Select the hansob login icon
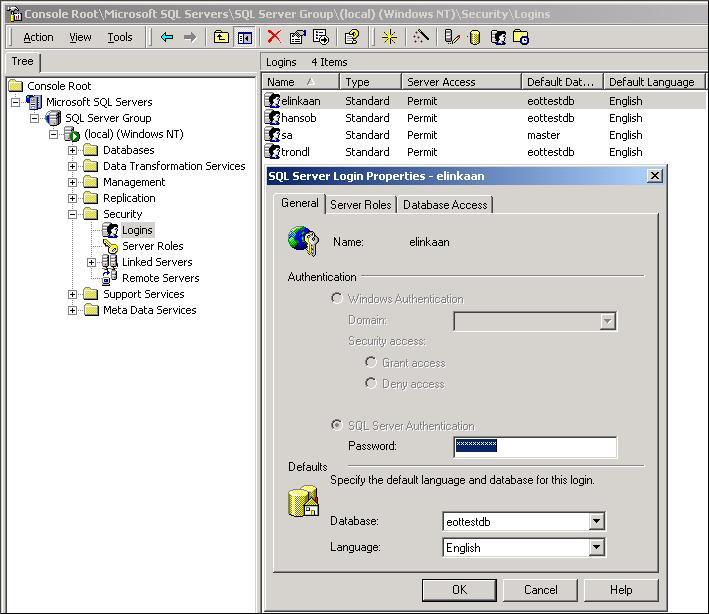Image resolution: width=709 pixels, height=614 pixels. tap(273, 118)
